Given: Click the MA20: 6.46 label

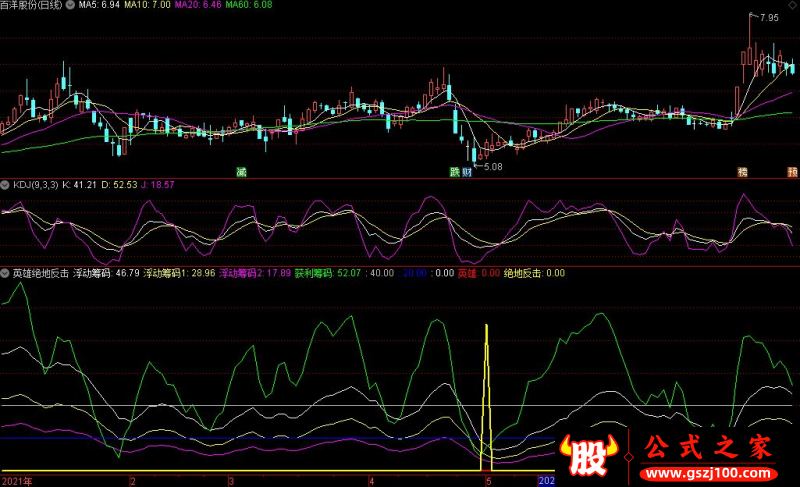Looking at the screenshot, I should click(x=198, y=5).
